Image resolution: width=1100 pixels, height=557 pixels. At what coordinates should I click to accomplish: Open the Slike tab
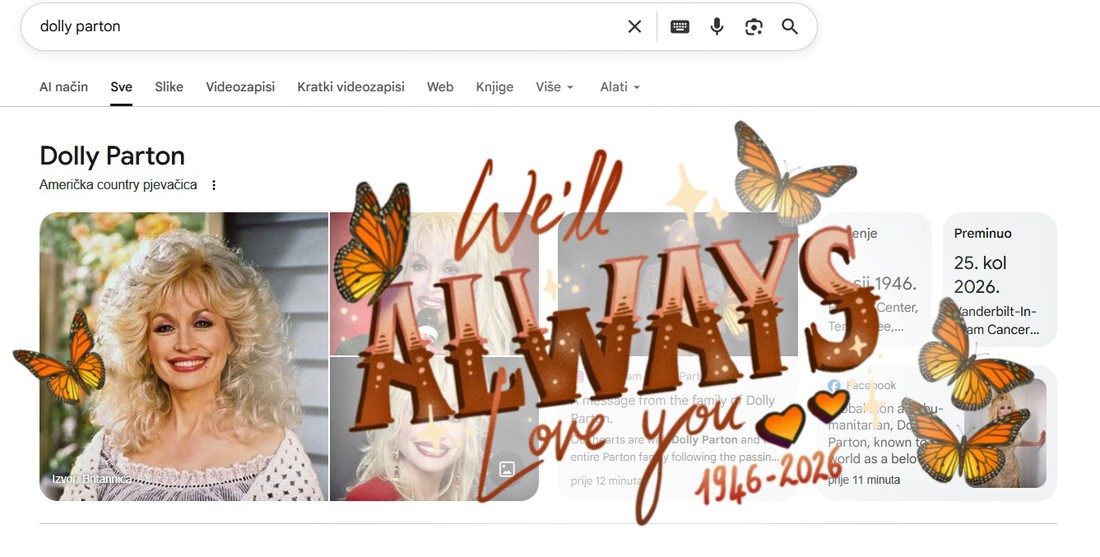[x=169, y=87]
